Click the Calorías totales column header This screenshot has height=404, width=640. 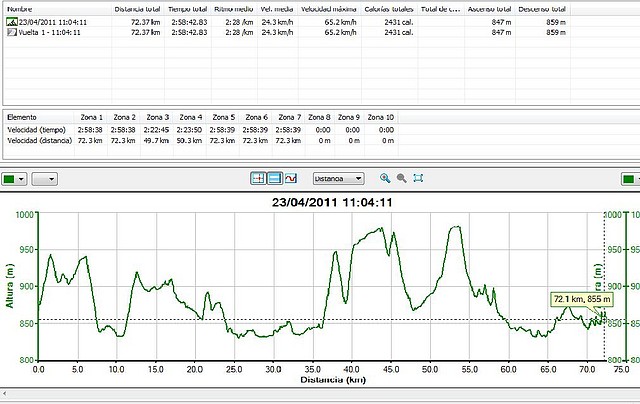pyautogui.click(x=389, y=9)
